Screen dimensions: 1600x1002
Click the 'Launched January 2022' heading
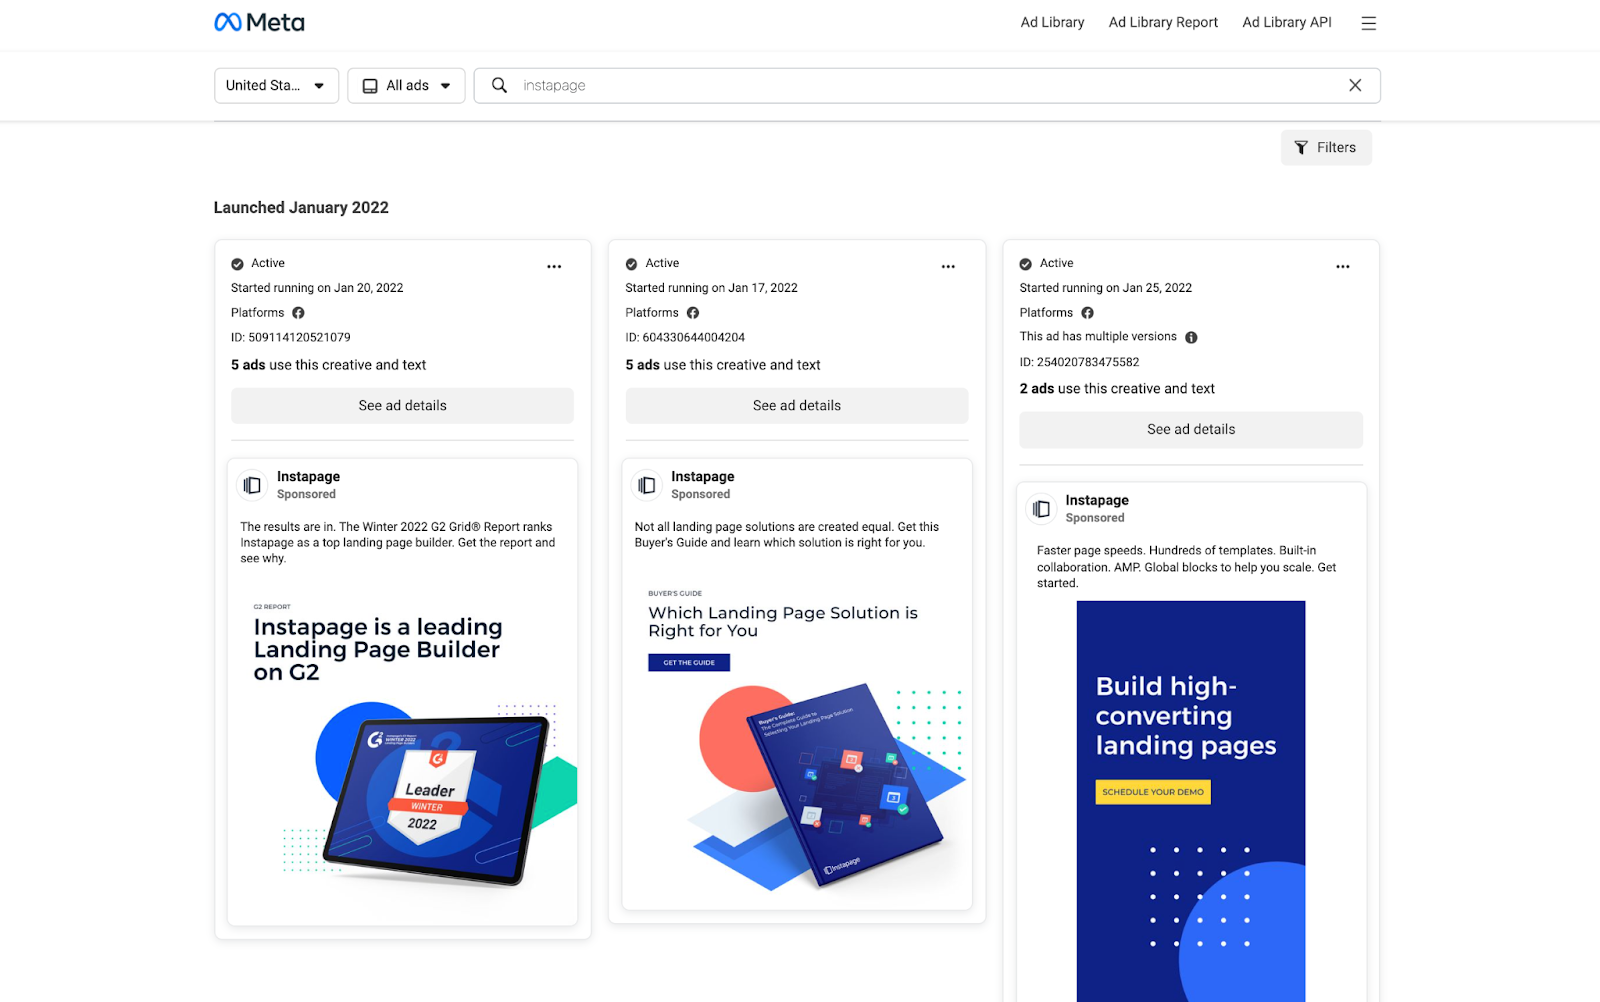click(x=301, y=207)
